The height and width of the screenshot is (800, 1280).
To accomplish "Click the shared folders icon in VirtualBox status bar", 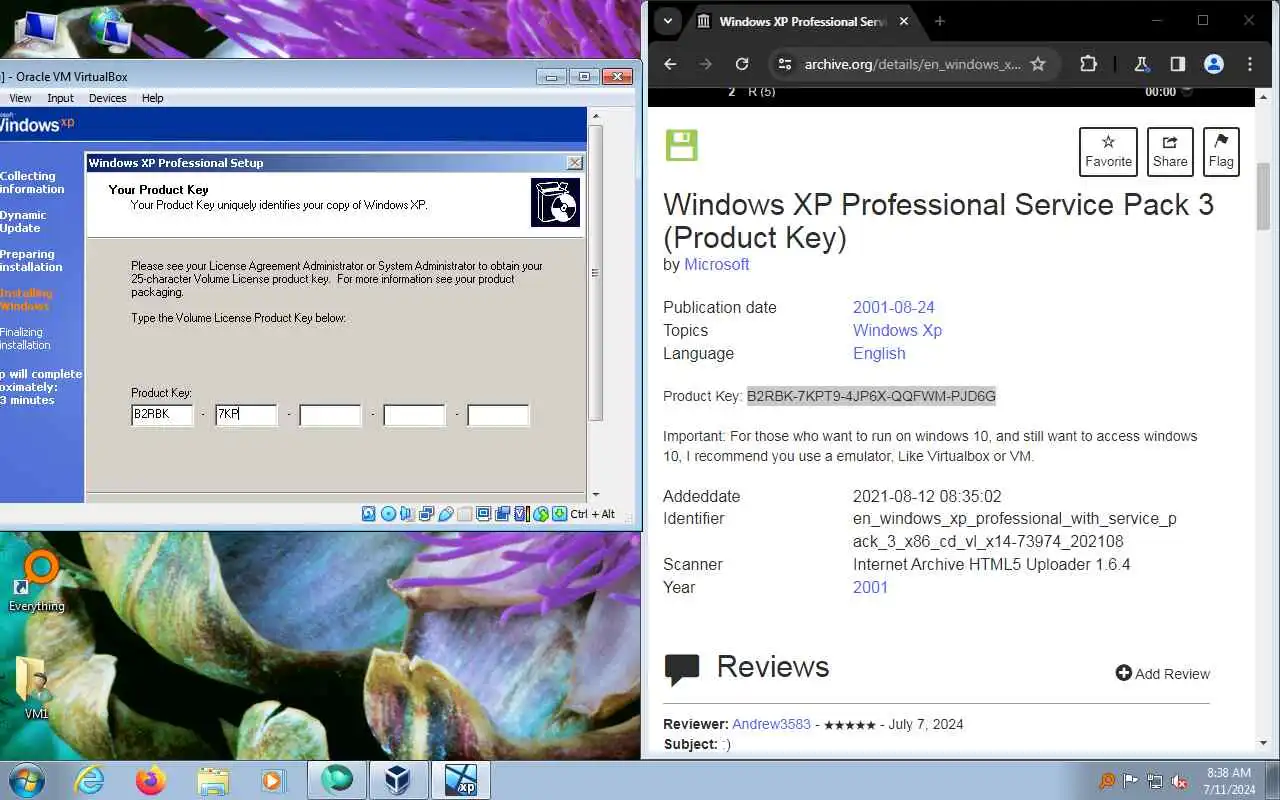I will click(465, 514).
